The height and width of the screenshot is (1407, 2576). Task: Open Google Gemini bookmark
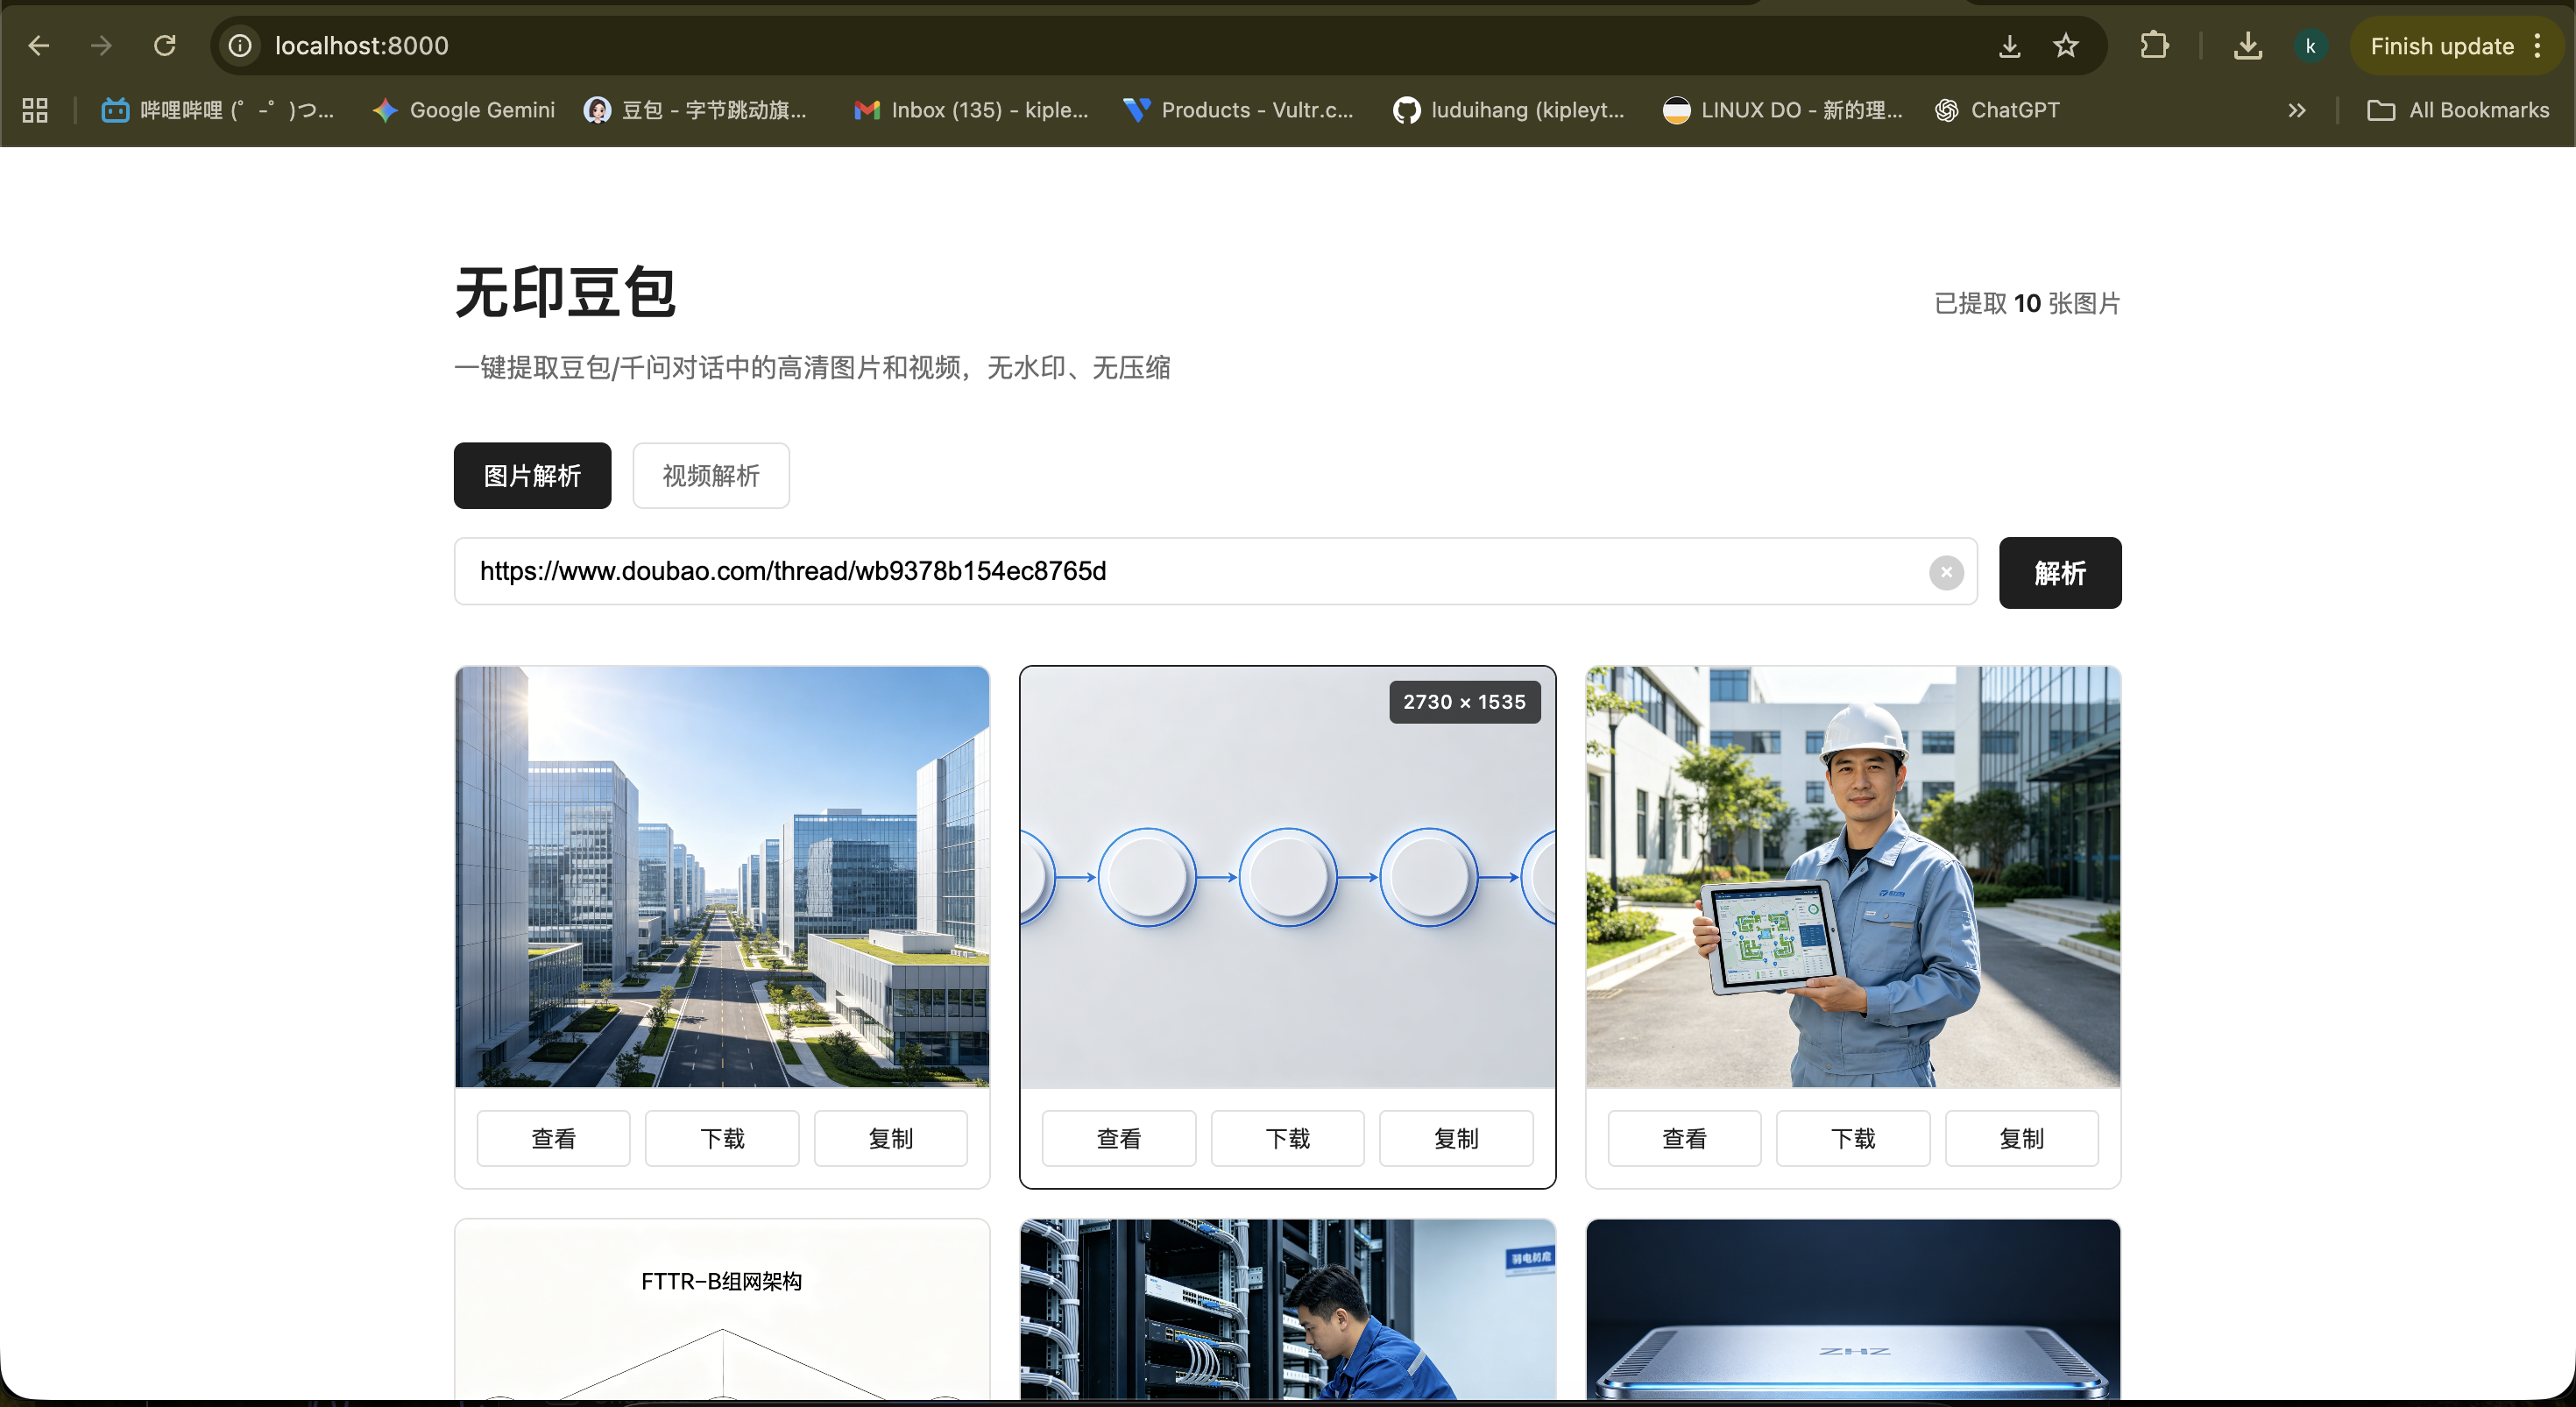point(463,110)
